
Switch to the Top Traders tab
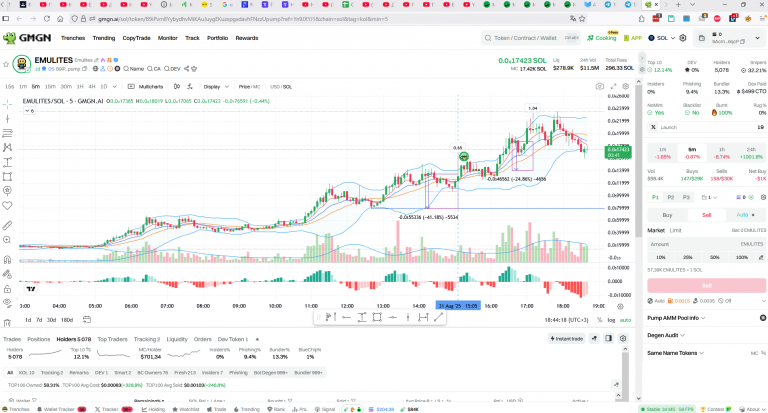pyautogui.click(x=112, y=339)
